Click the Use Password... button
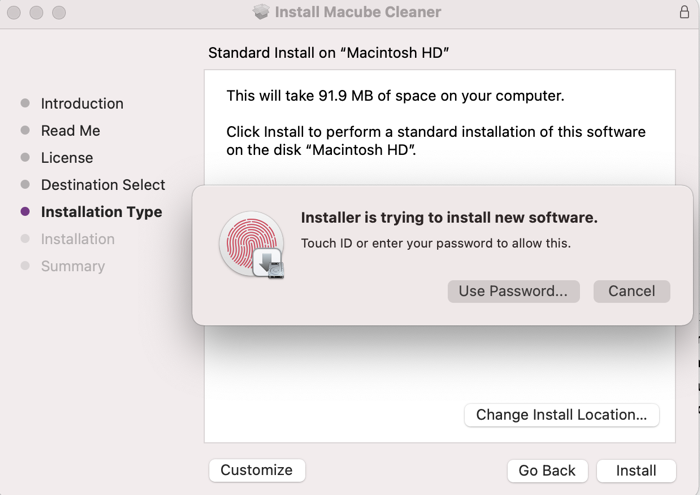This screenshot has width=700, height=495. pyautogui.click(x=513, y=291)
